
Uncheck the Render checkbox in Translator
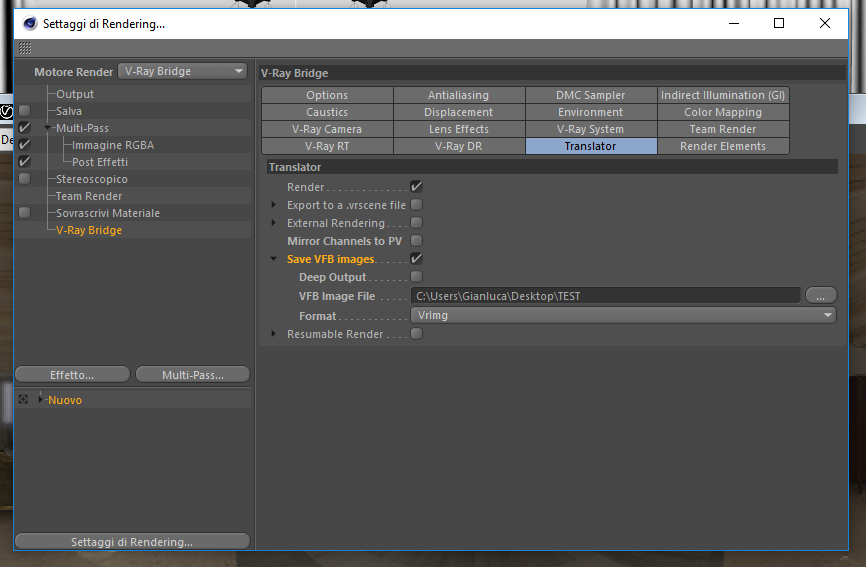click(x=416, y=187)
